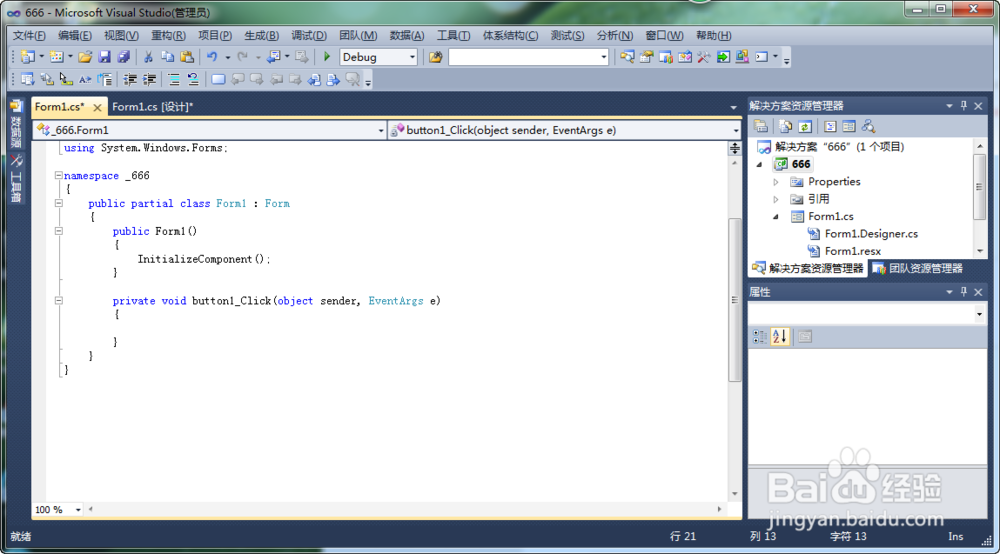Select the 666 project node

point(793,164)
